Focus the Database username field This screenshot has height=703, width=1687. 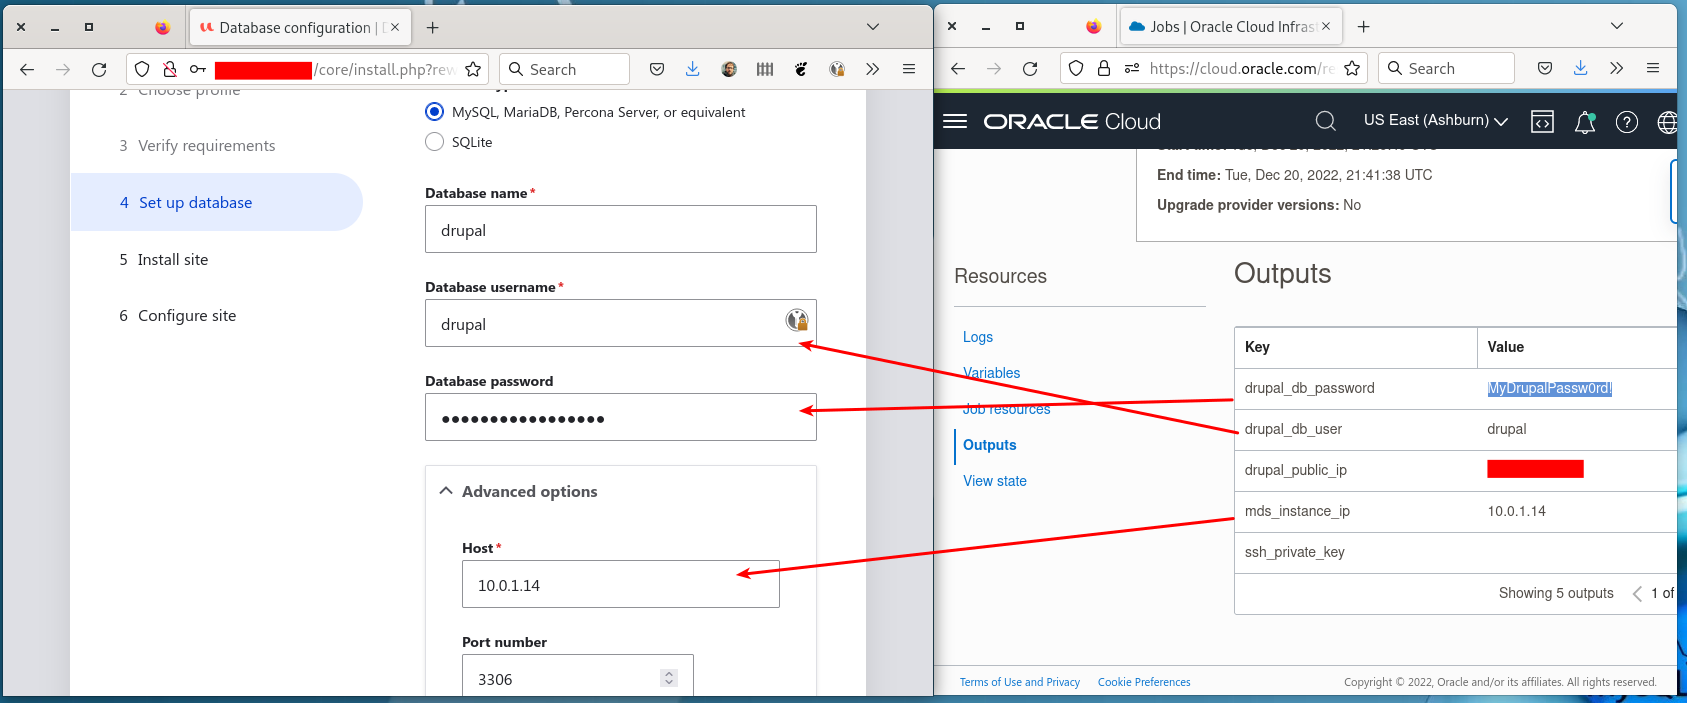[x=621, y=323]
